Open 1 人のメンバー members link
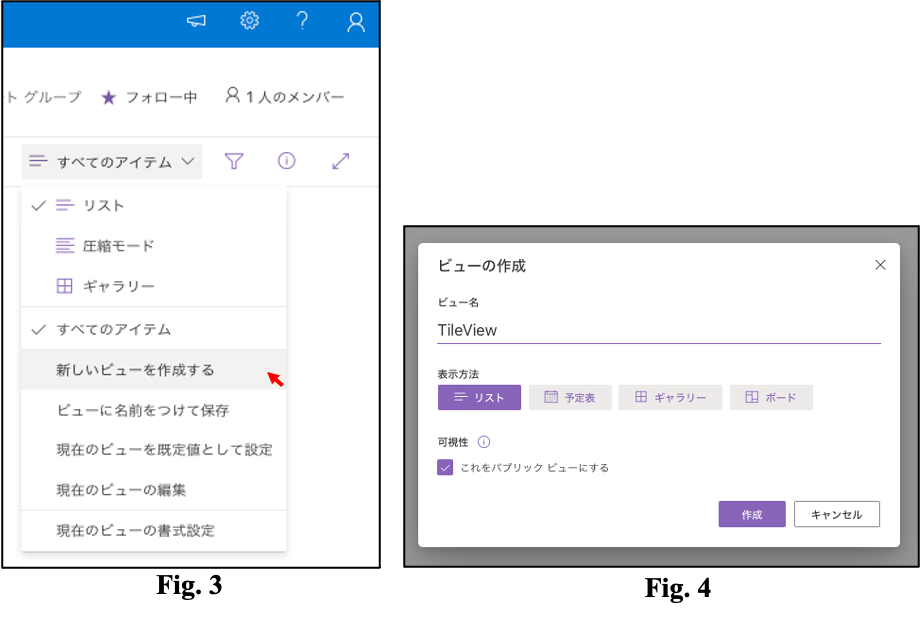Viewport: 920px width, 620px height. click(285, 96)
